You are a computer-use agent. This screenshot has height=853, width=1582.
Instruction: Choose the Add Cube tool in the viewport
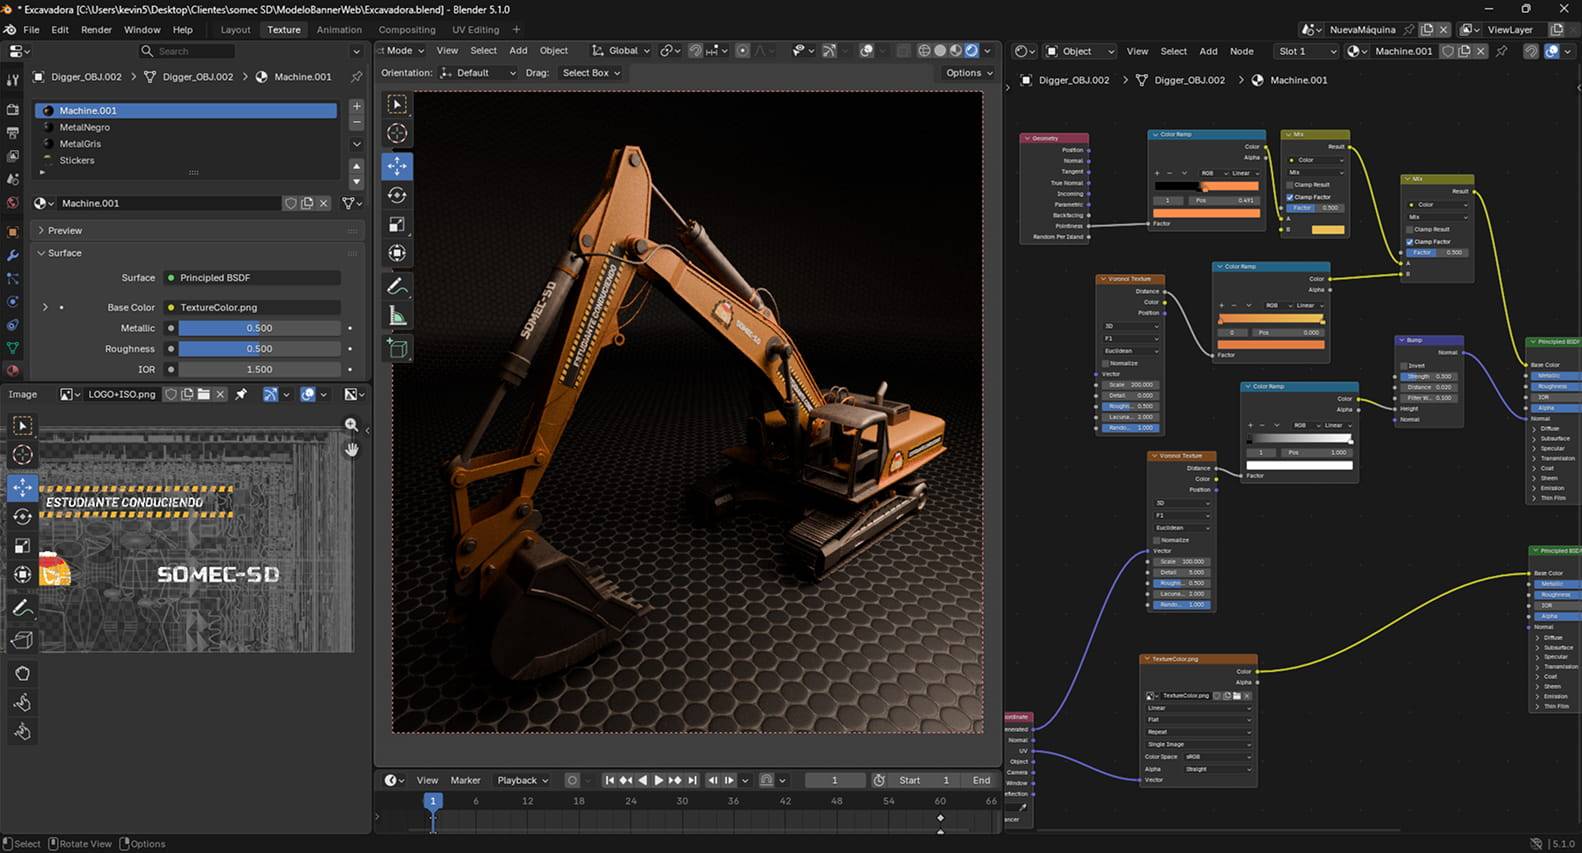[x=397, y=348]
